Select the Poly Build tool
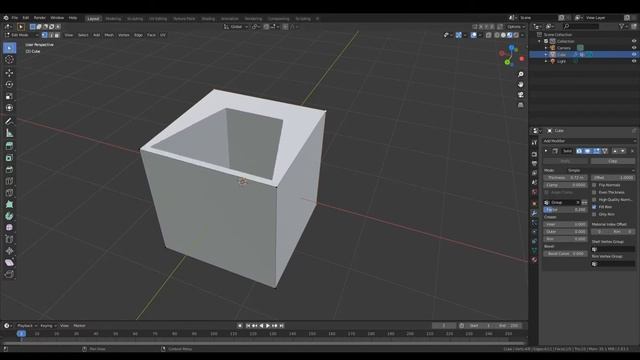 (9, 204)
